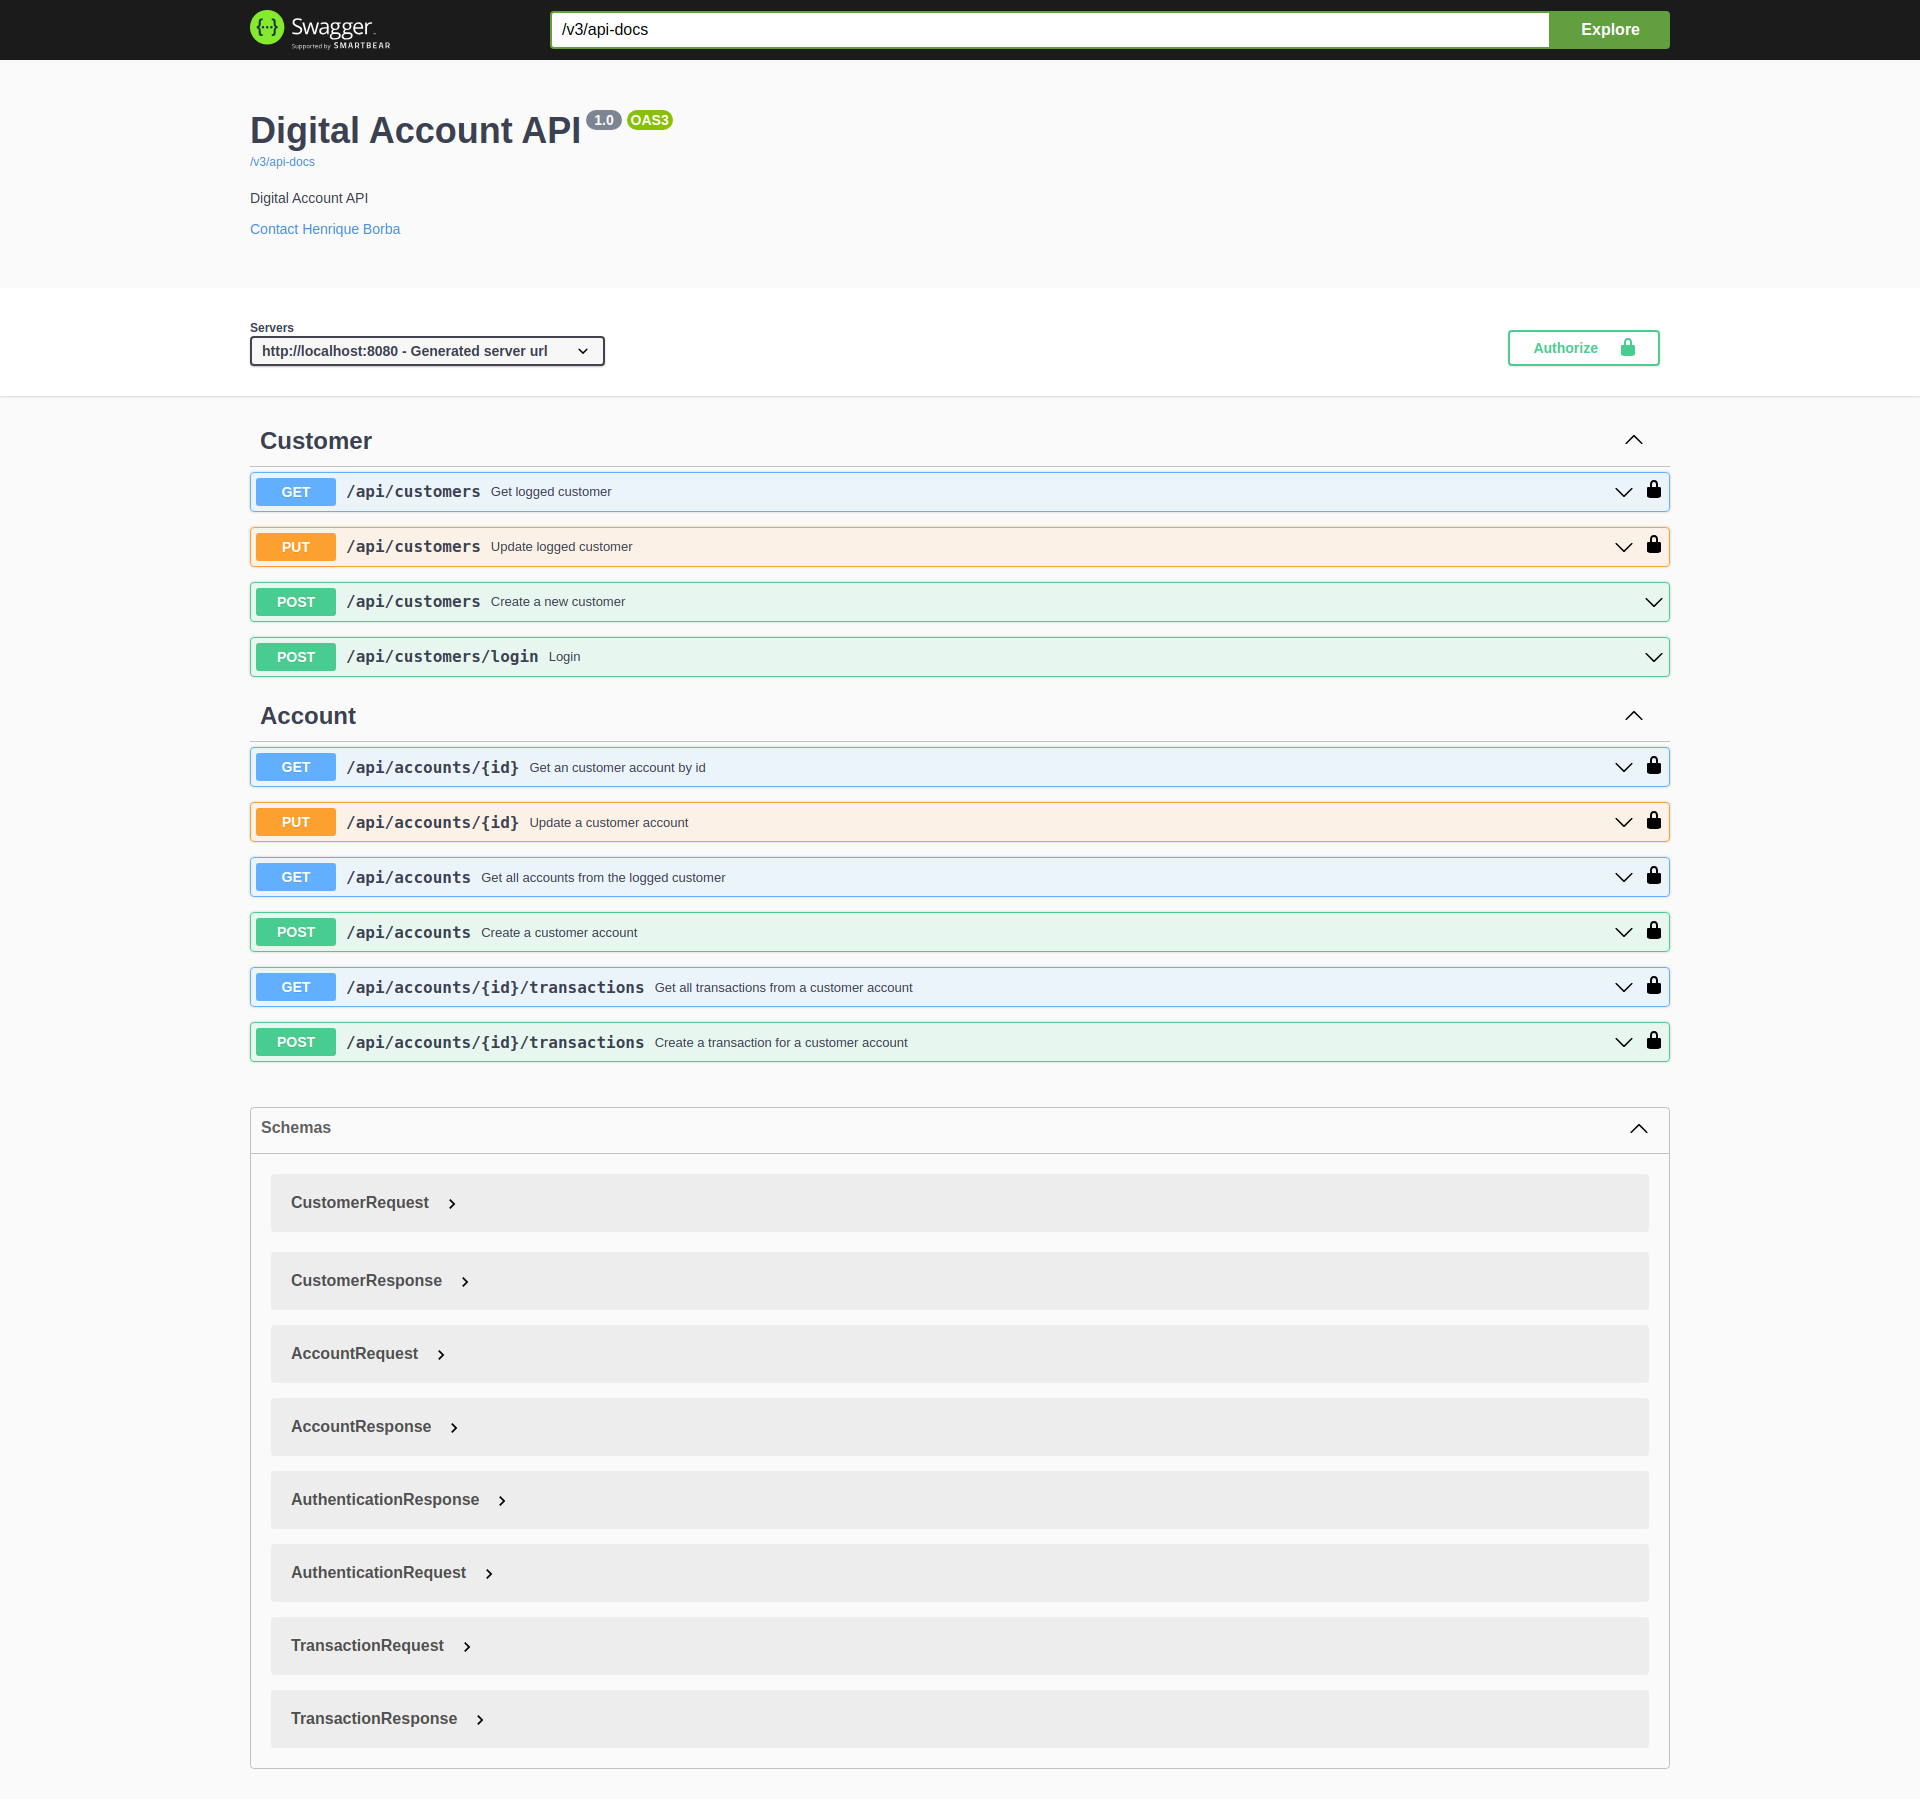Click PUT badge for Update a customer account
The height and width of the screenshot is (1799, 1920).
click(x=296, y=822)
